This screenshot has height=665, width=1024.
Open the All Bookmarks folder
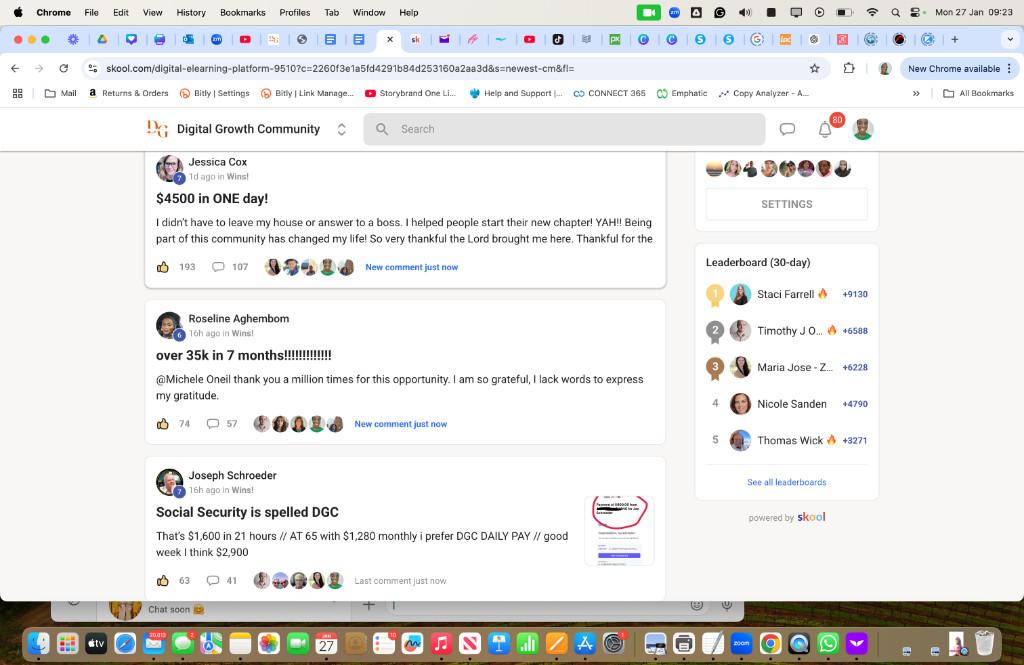978,93
